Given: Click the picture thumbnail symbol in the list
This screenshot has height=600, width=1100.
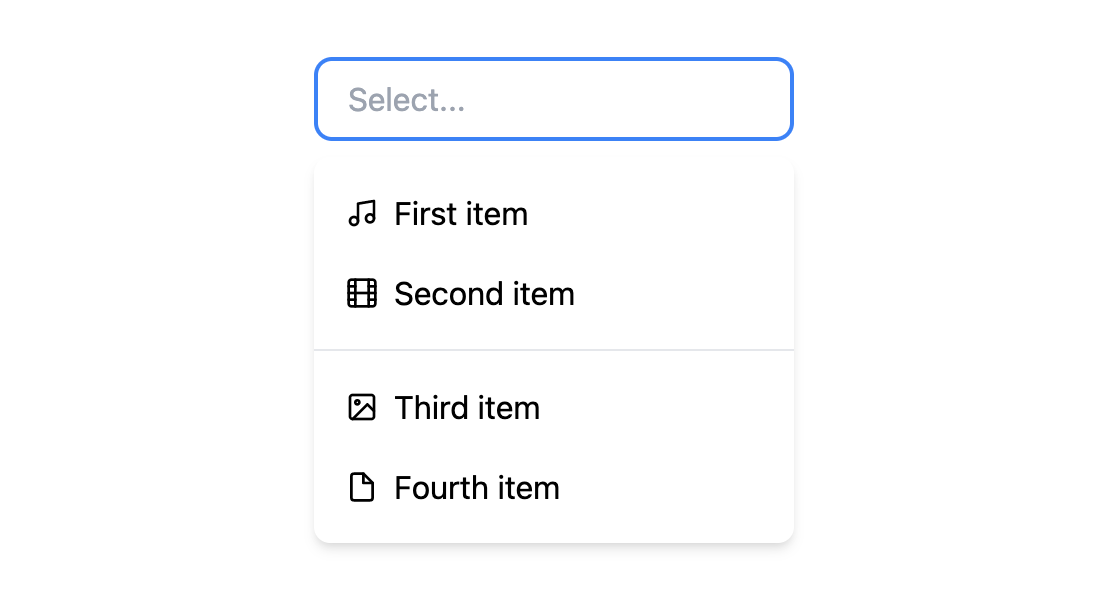Looking at the screenshot, I should 362,407.
